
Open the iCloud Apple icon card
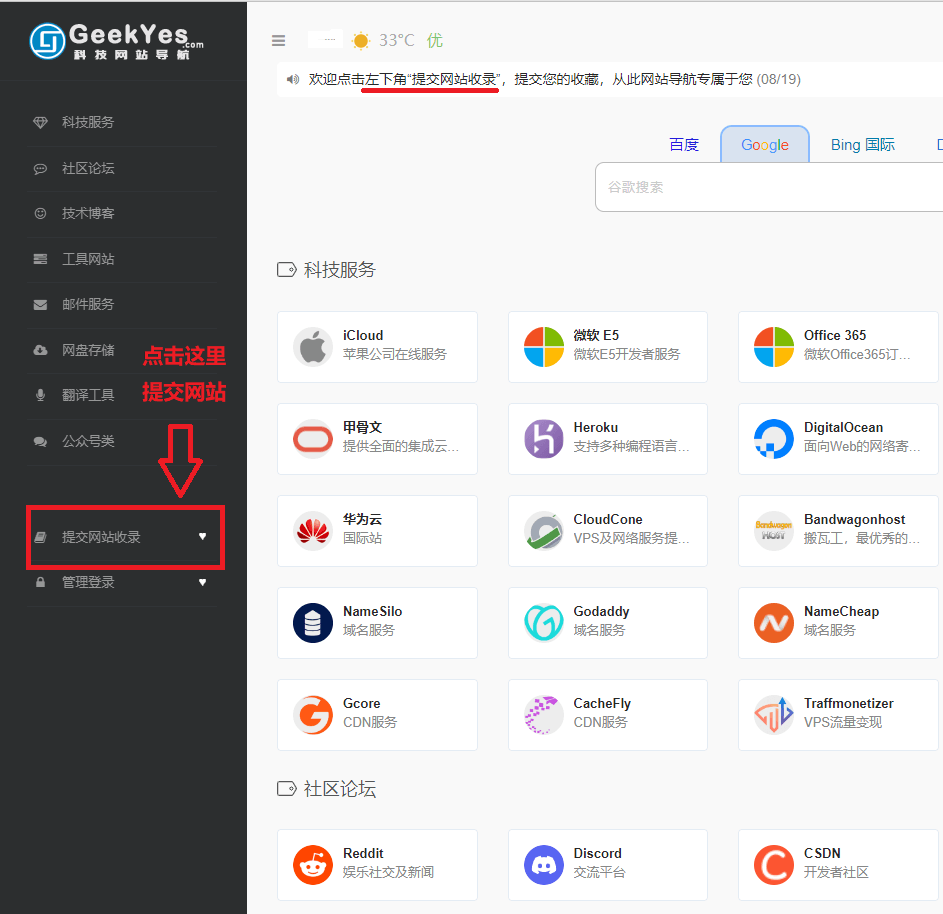click(313, 347)
